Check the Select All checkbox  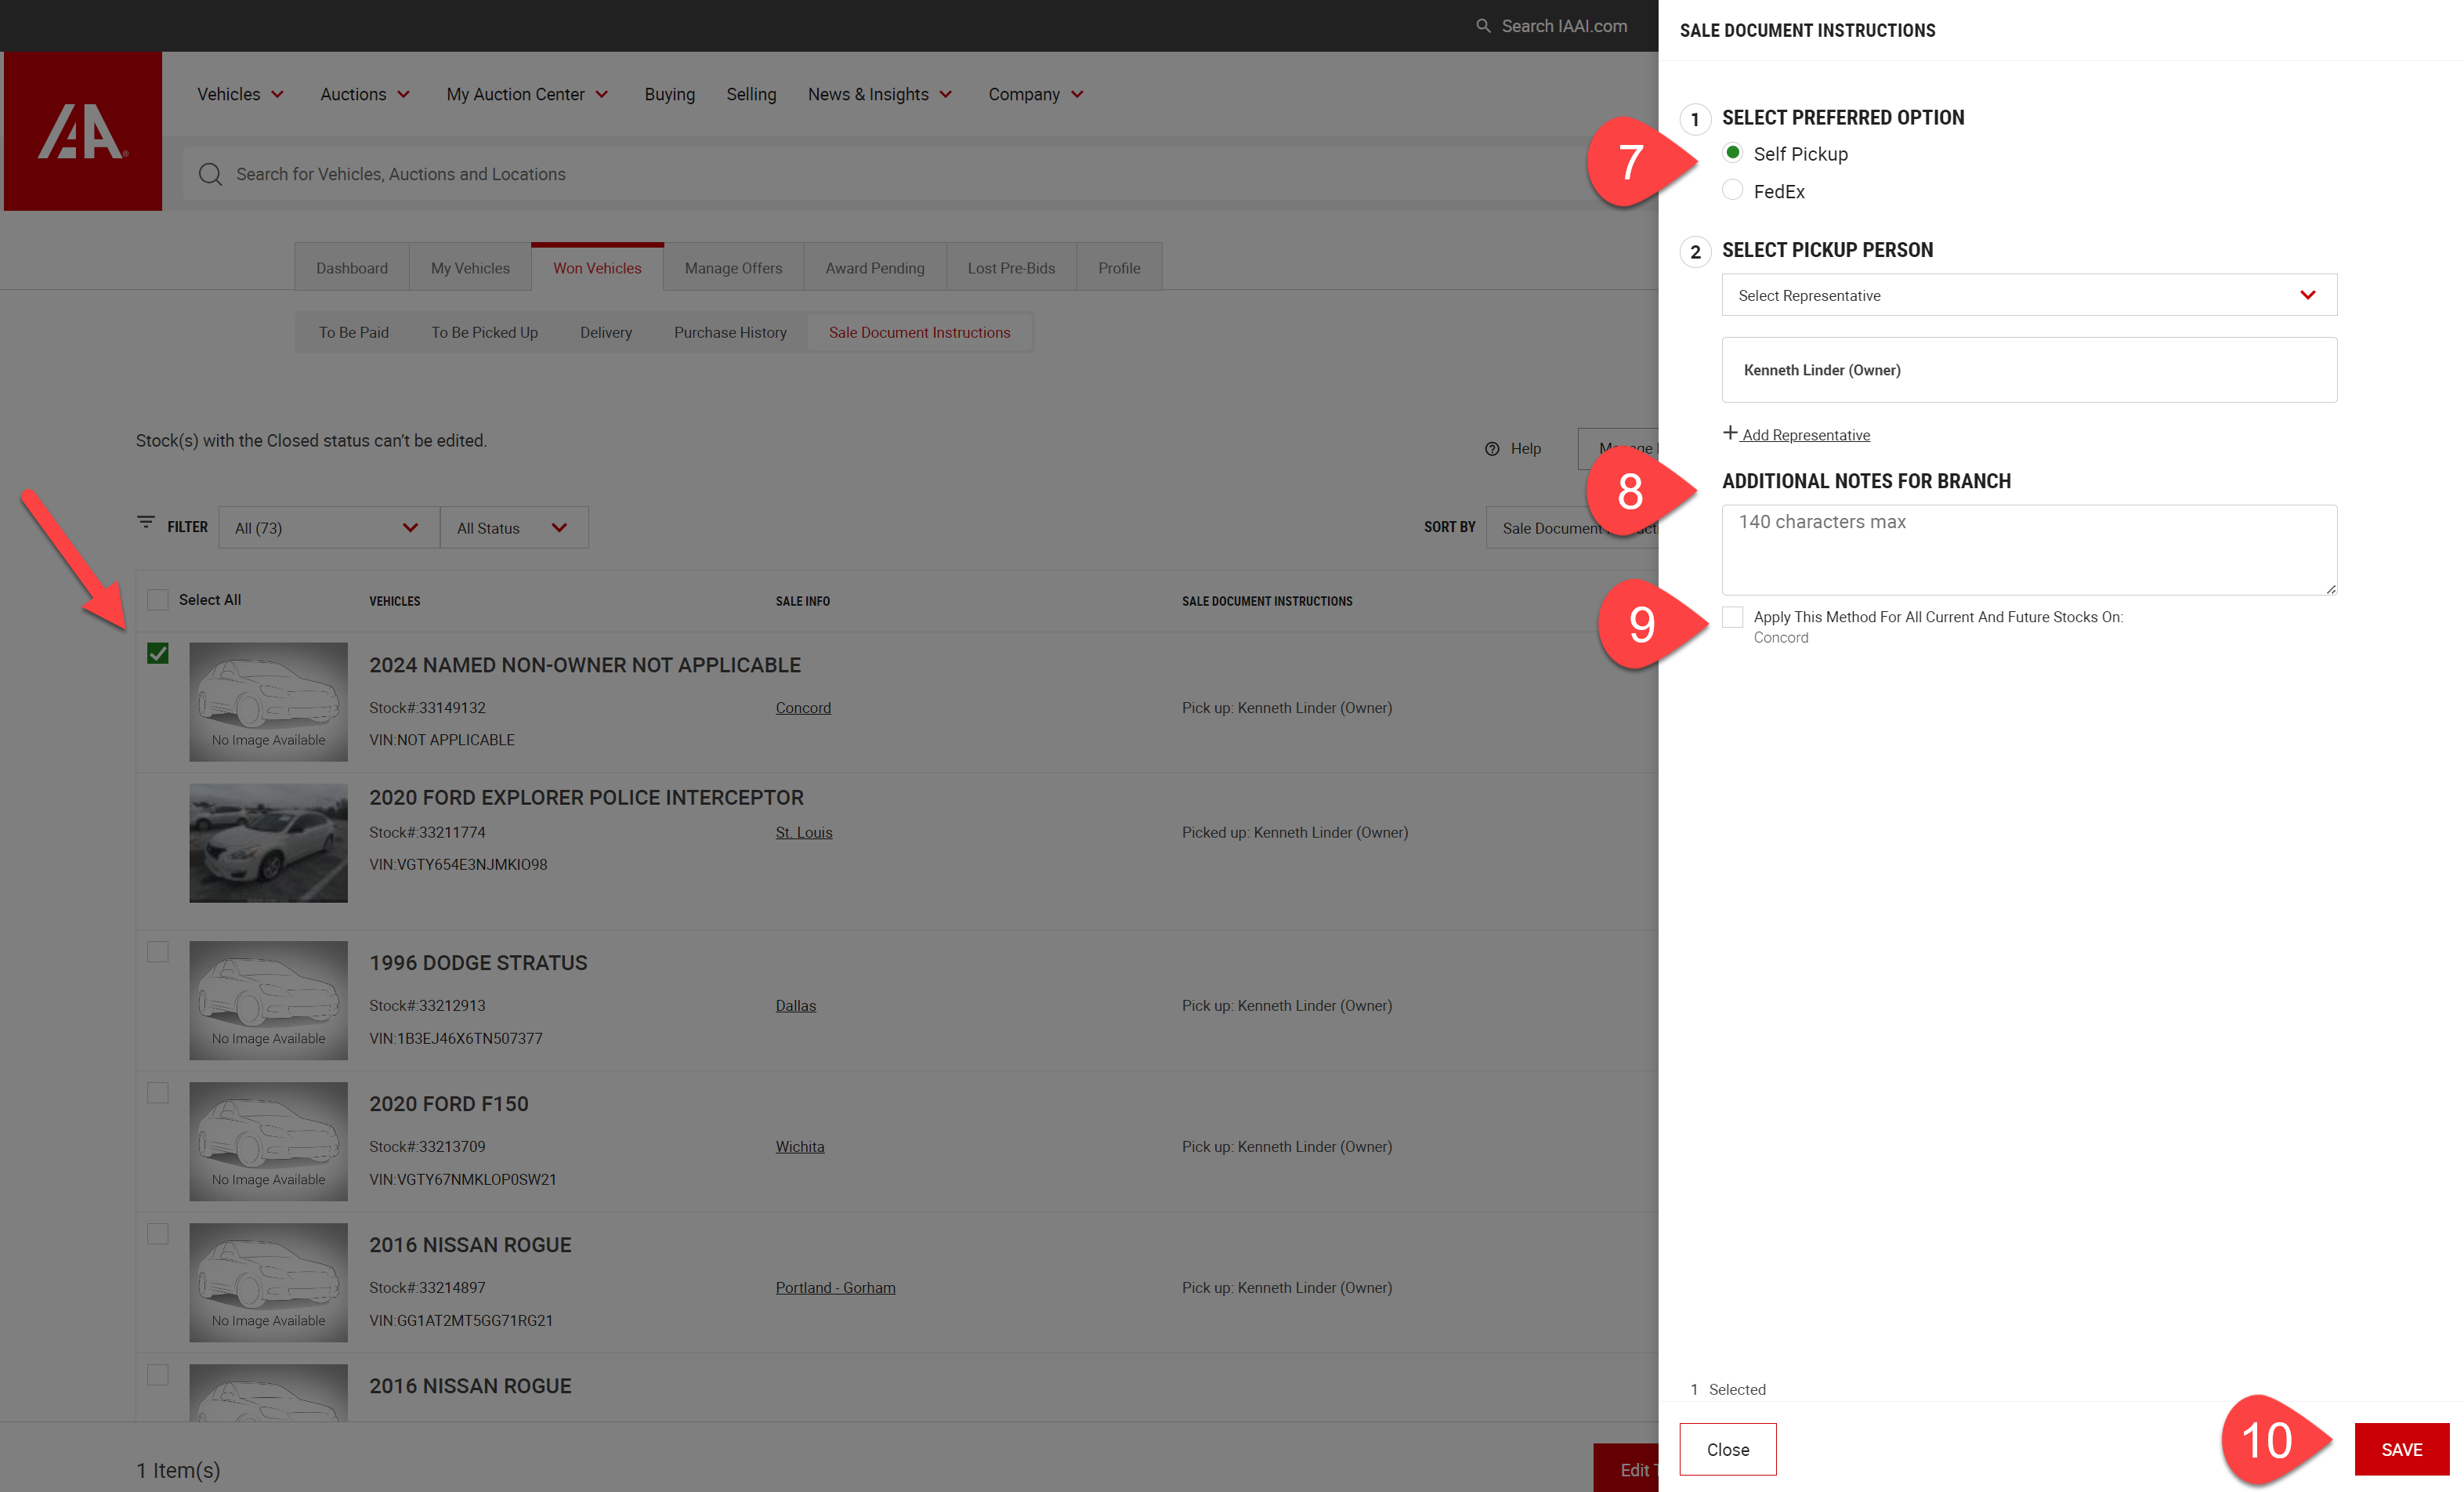point(158,600)
